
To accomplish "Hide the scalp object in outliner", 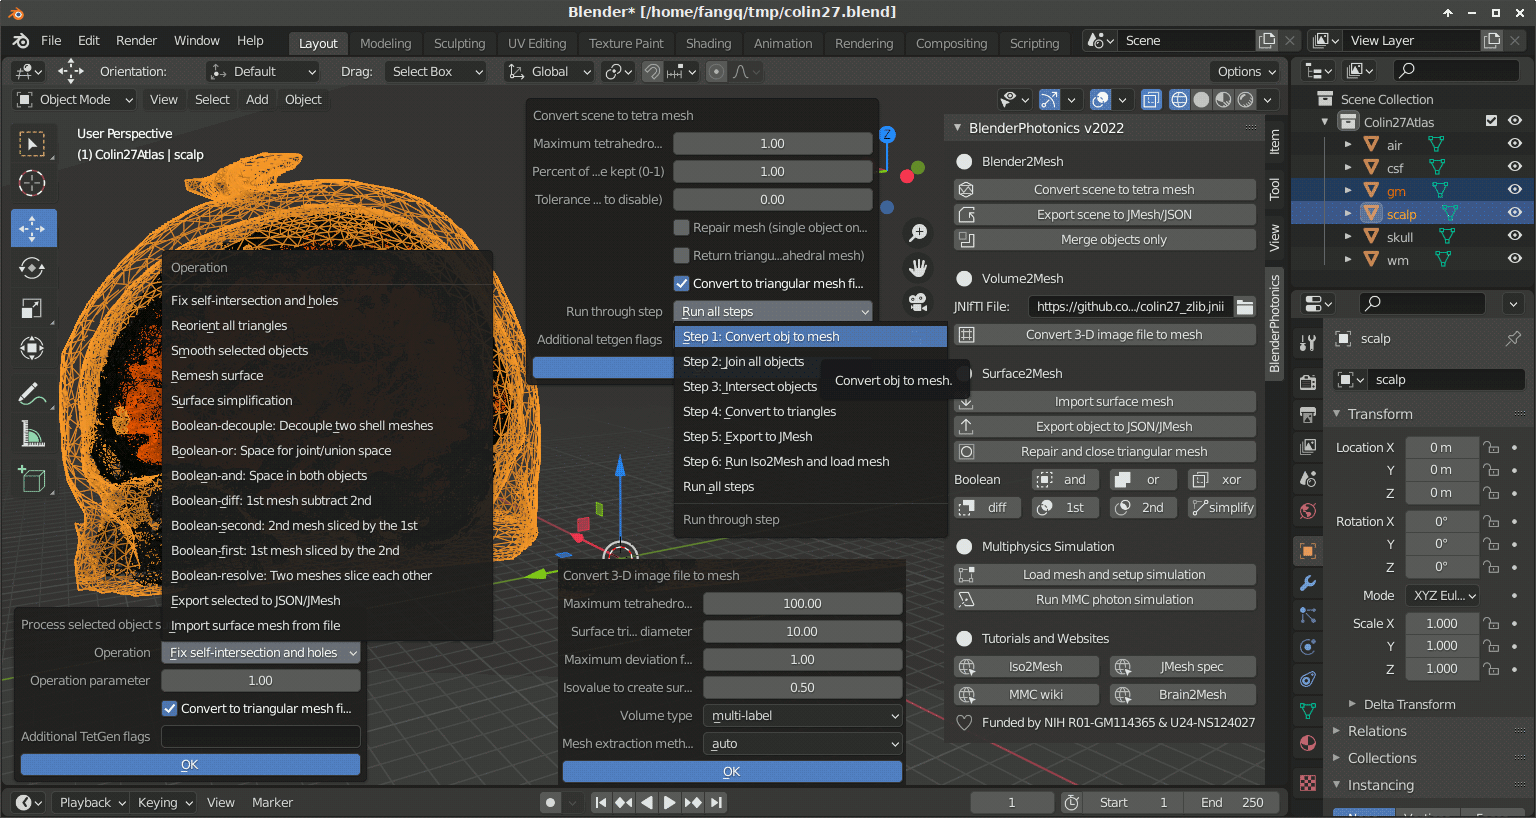I will coord(1515,213).
